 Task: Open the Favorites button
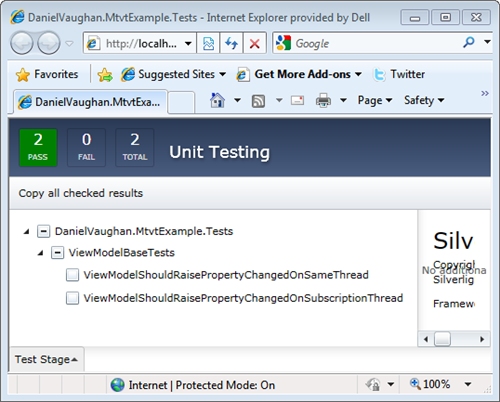[x=47, y=74]
